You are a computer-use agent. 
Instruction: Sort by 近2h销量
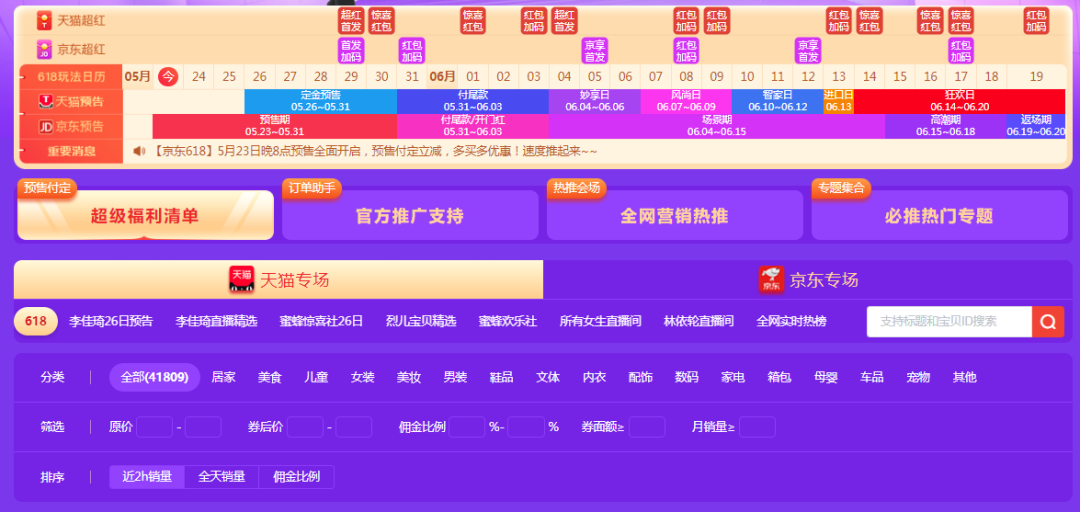pyautogui.click(x=147, y=477)
